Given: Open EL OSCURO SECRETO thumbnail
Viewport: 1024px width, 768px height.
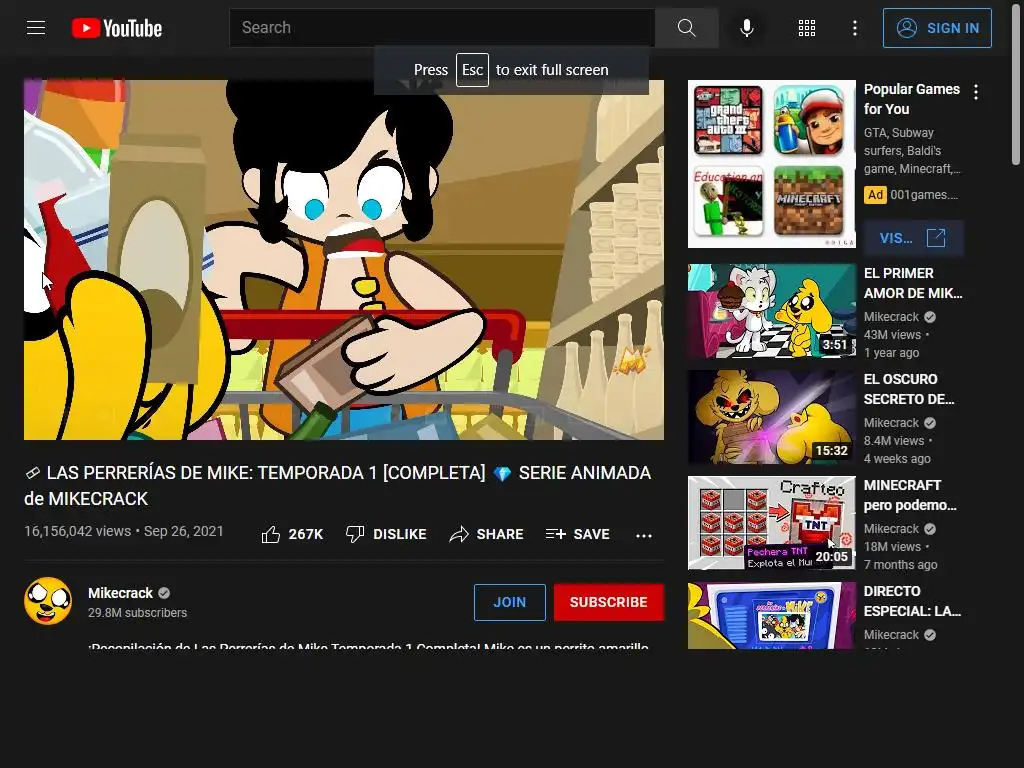Looking at the screenshot, I should click(771, 417).
